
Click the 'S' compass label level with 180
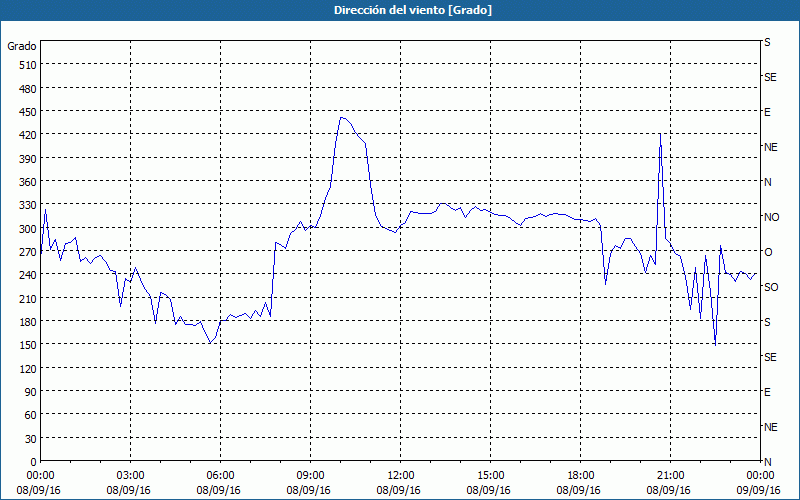[767, 322]
